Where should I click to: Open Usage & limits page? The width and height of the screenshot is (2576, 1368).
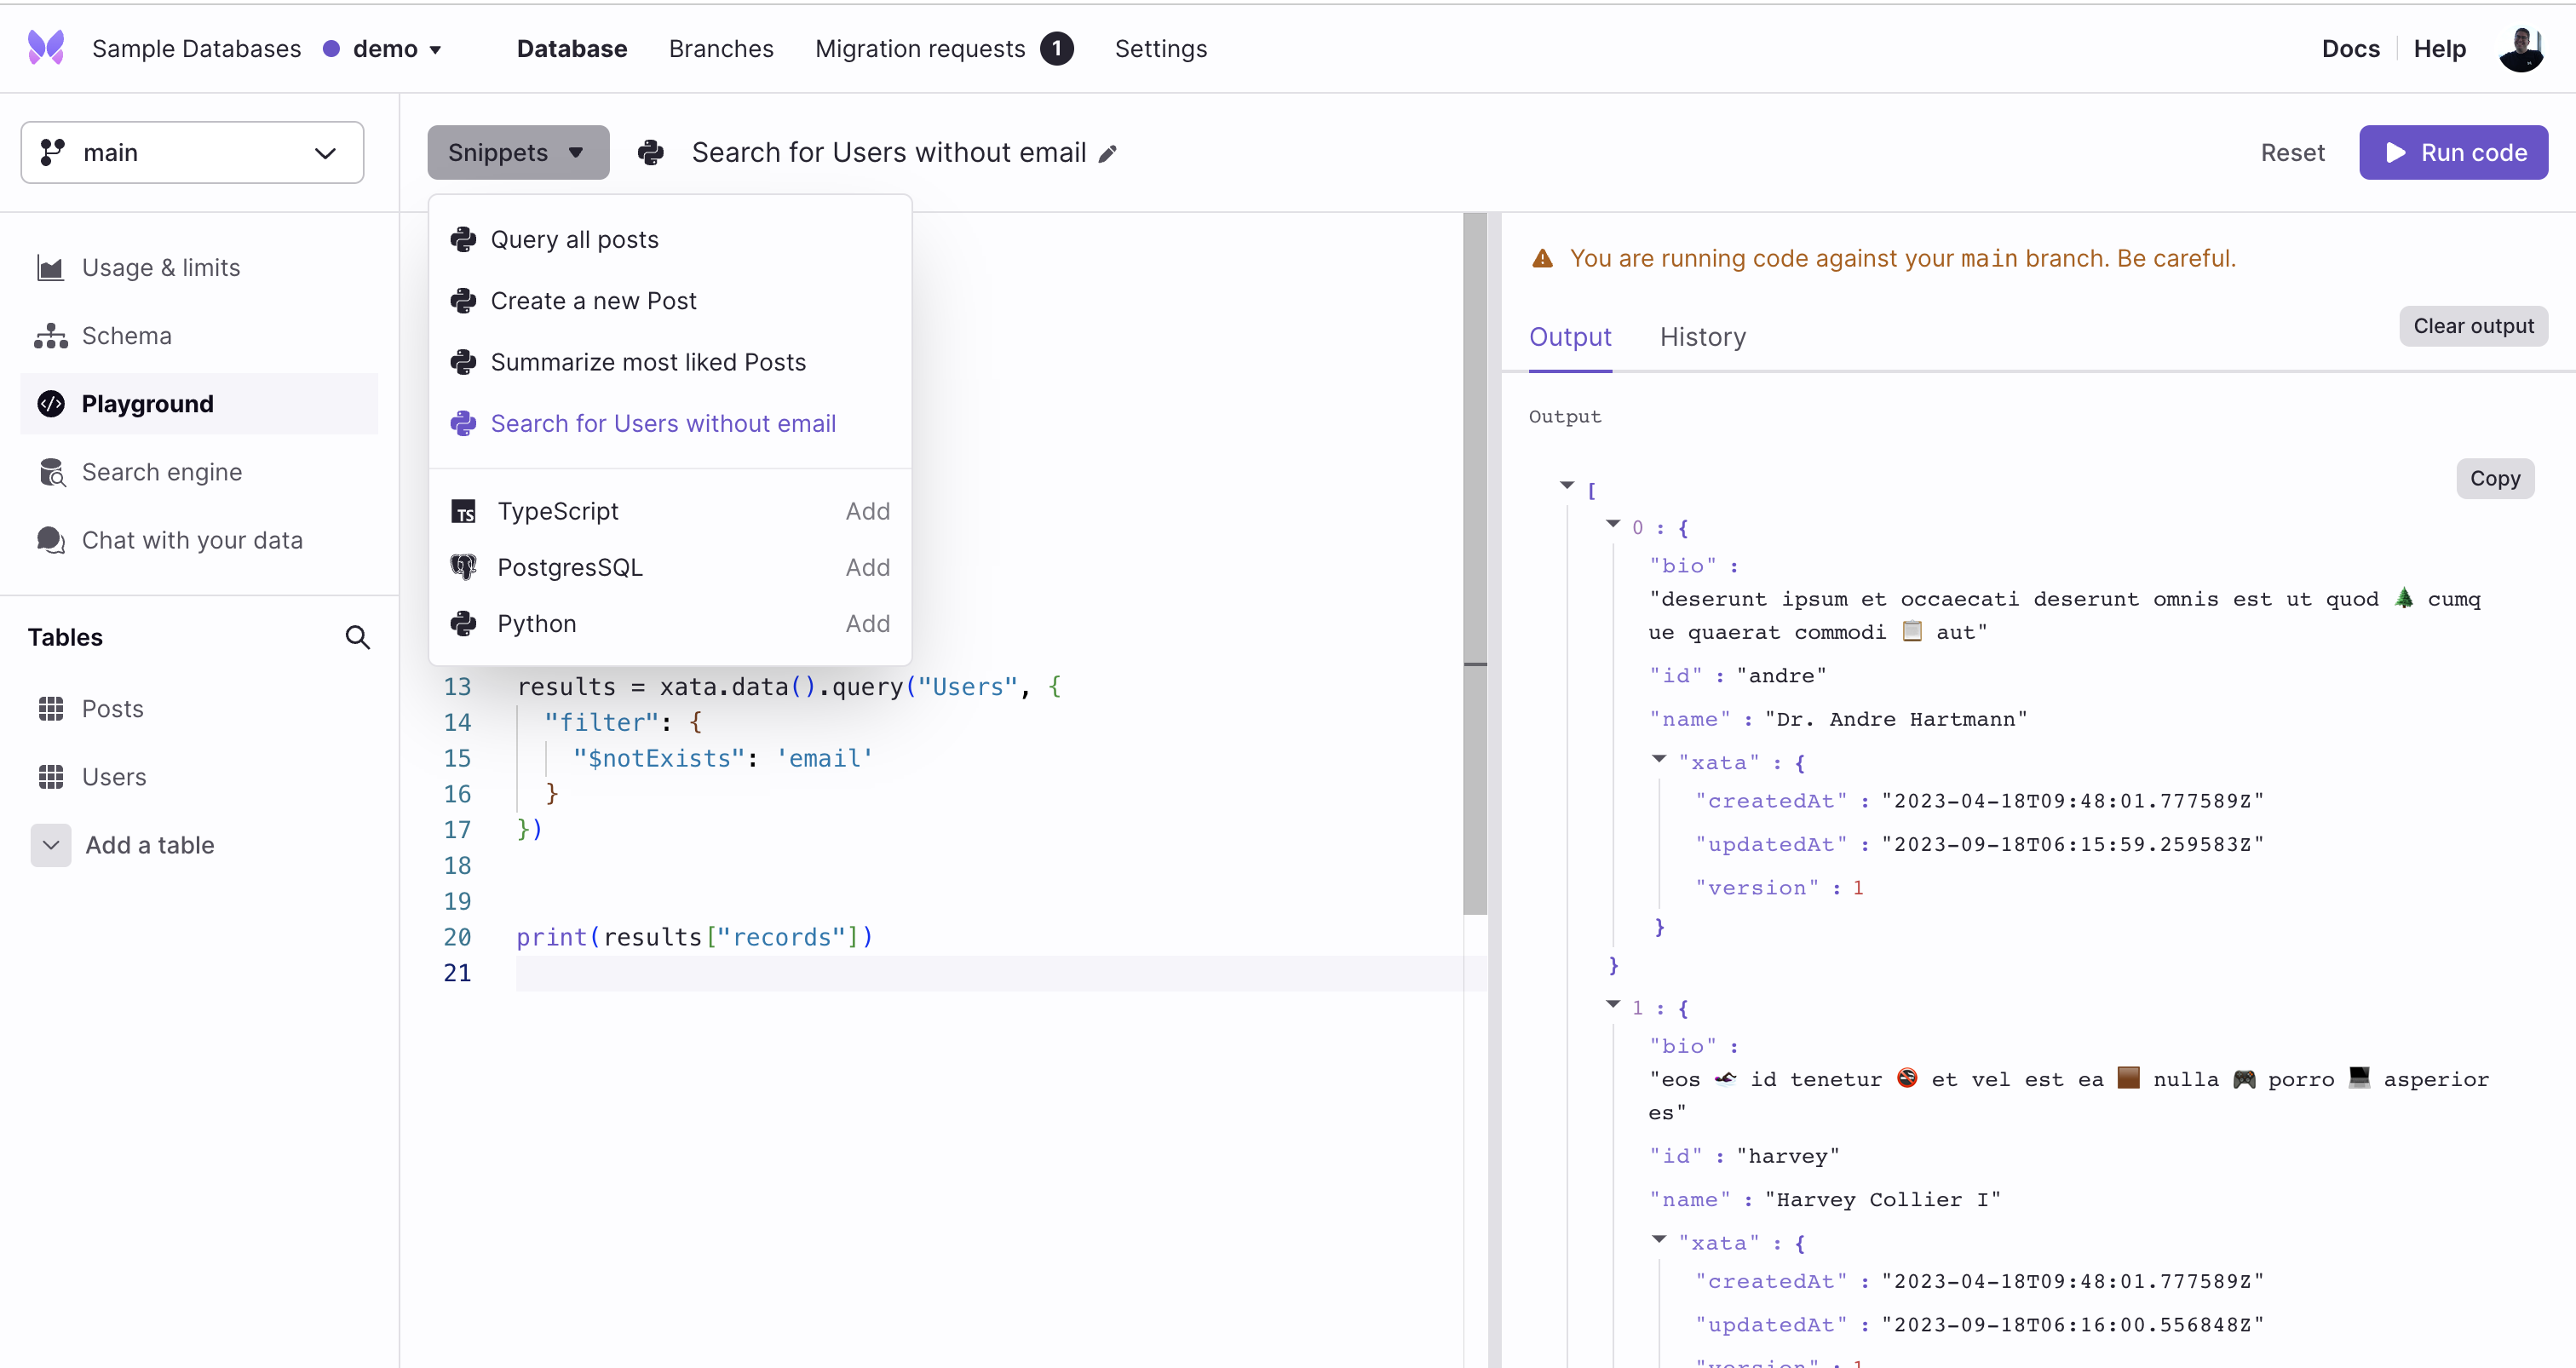click(160, 268)
